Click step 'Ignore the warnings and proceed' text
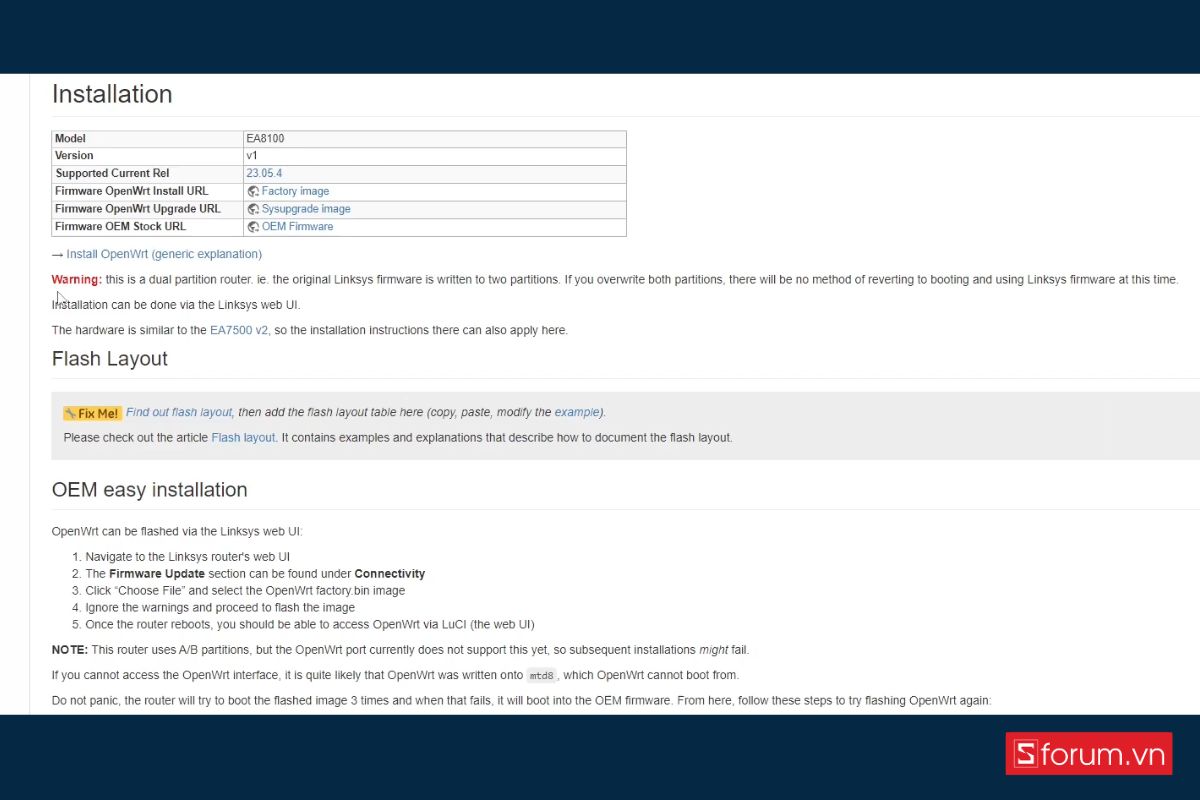This screenshot has width=1200, height=800. tap(220, 607)
